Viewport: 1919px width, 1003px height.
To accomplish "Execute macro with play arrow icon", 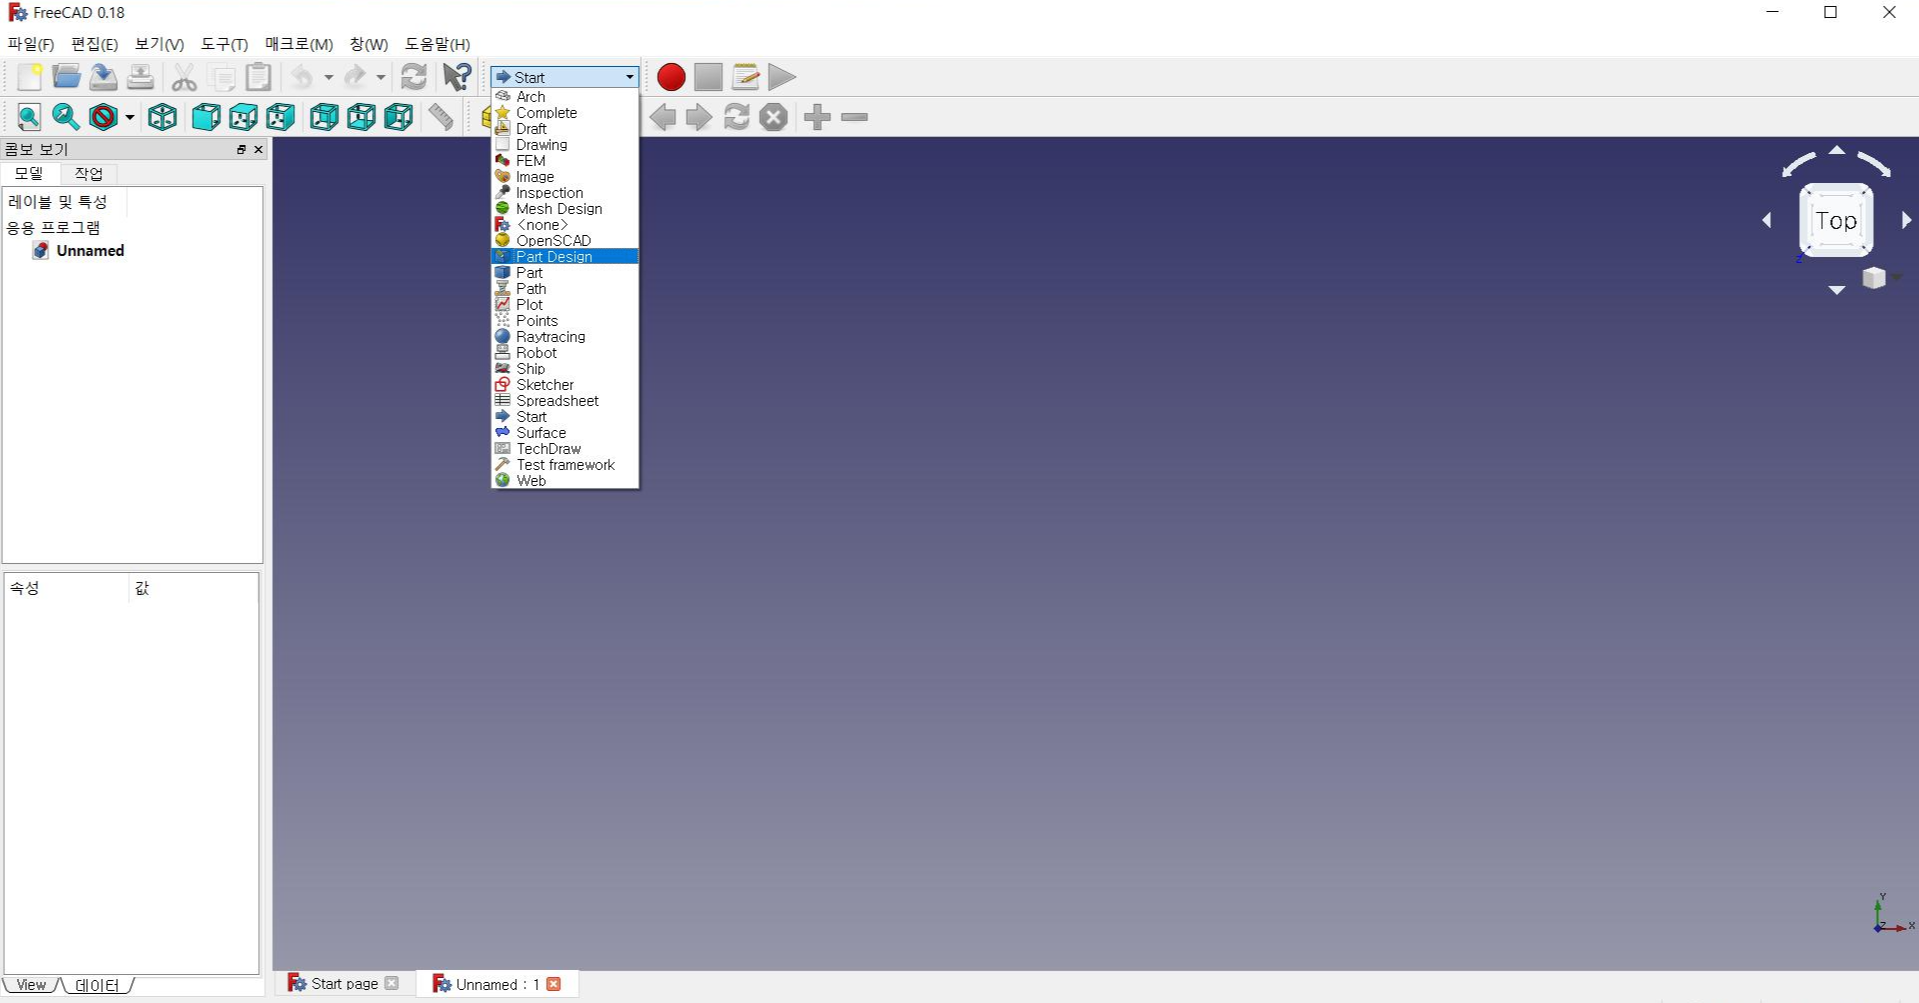I will tap(782, 77).
